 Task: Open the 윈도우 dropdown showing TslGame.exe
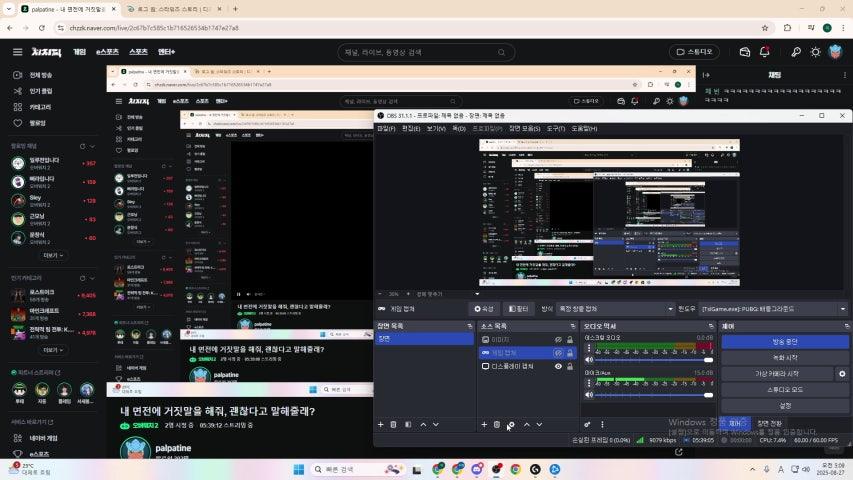click(x=774, y=309)
